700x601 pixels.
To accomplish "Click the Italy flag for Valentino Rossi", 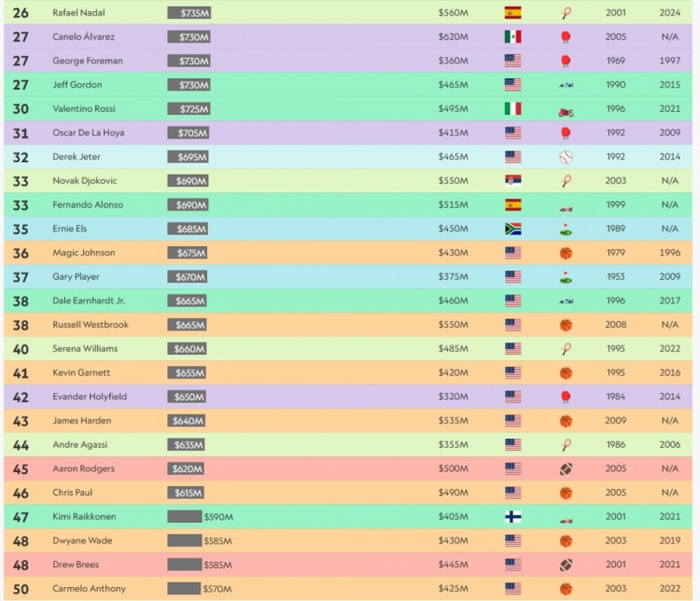I will (x=513, y=109).
